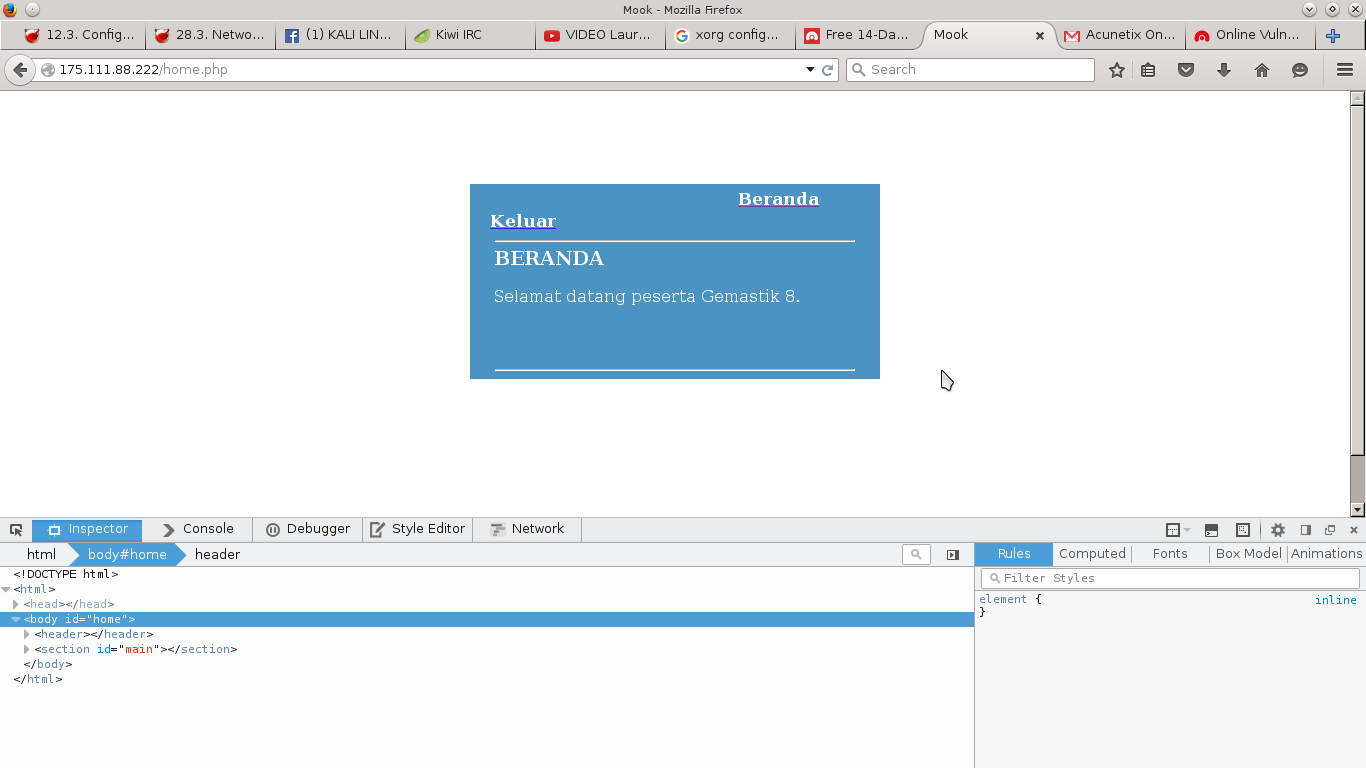Click the Keluar logout link
This screenshot has width=1366, height=768.
click(522, 221)
